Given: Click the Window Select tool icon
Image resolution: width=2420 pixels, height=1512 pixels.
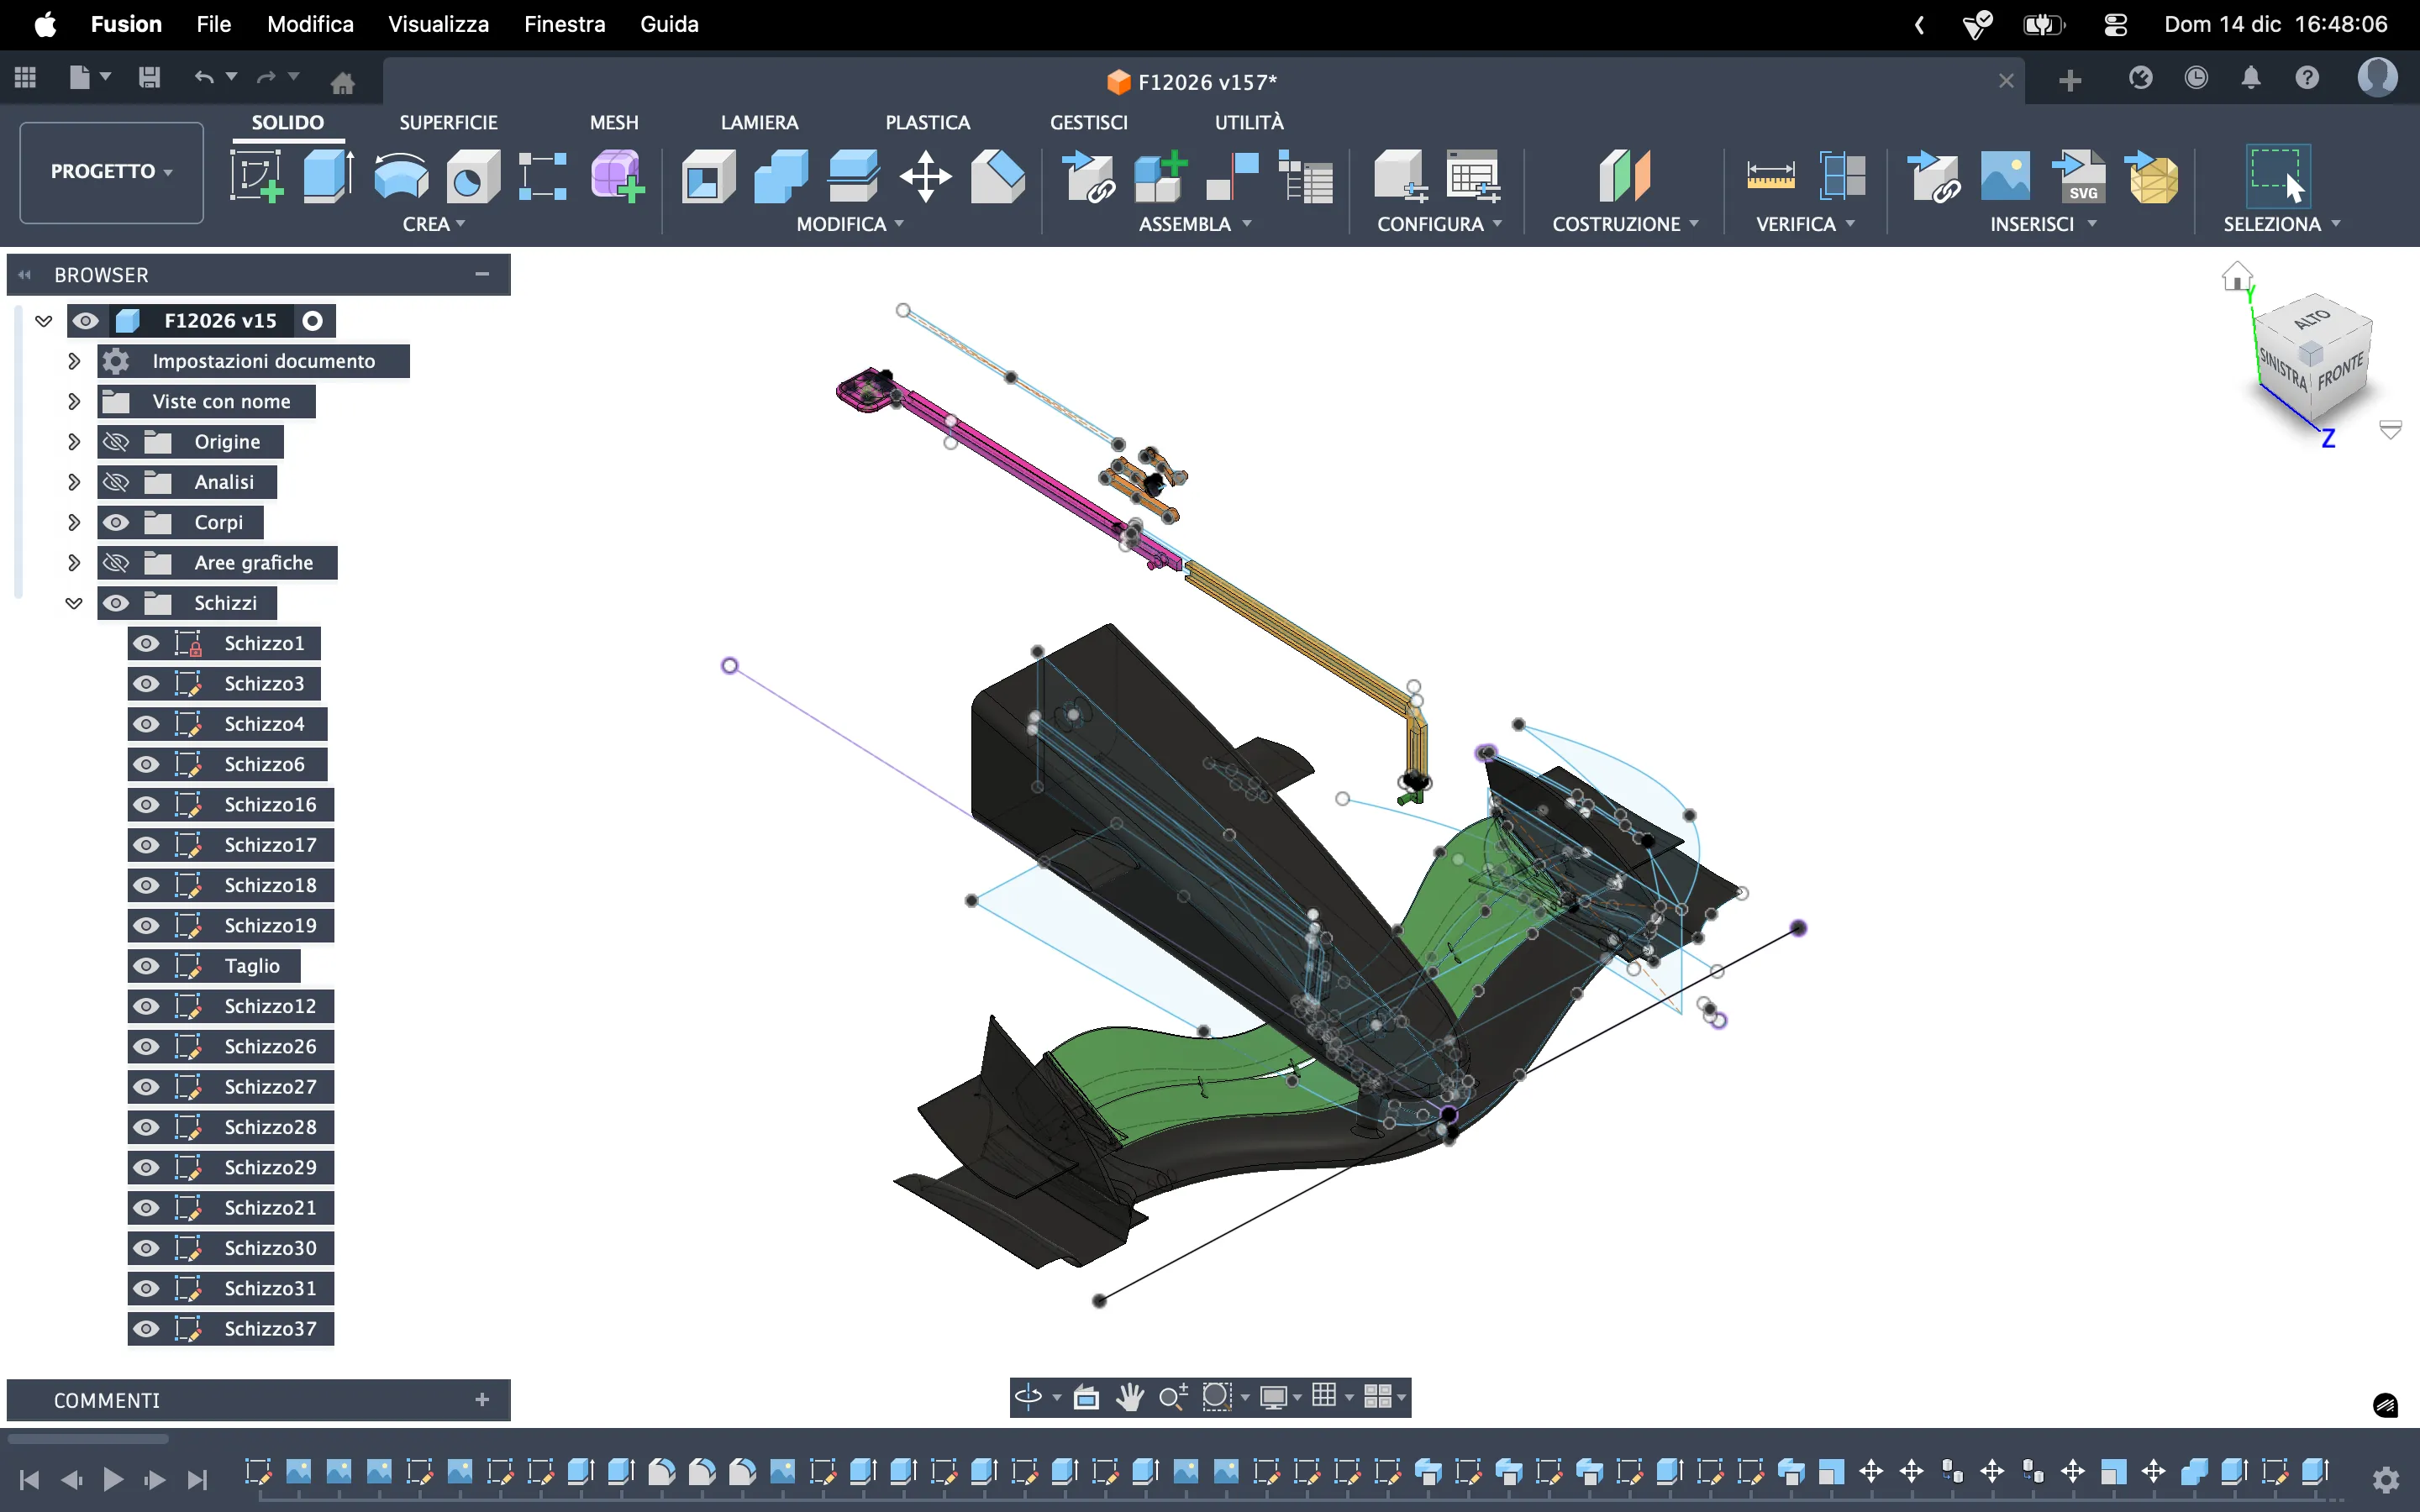Looking at the screenshot, I should [2278, 175].
